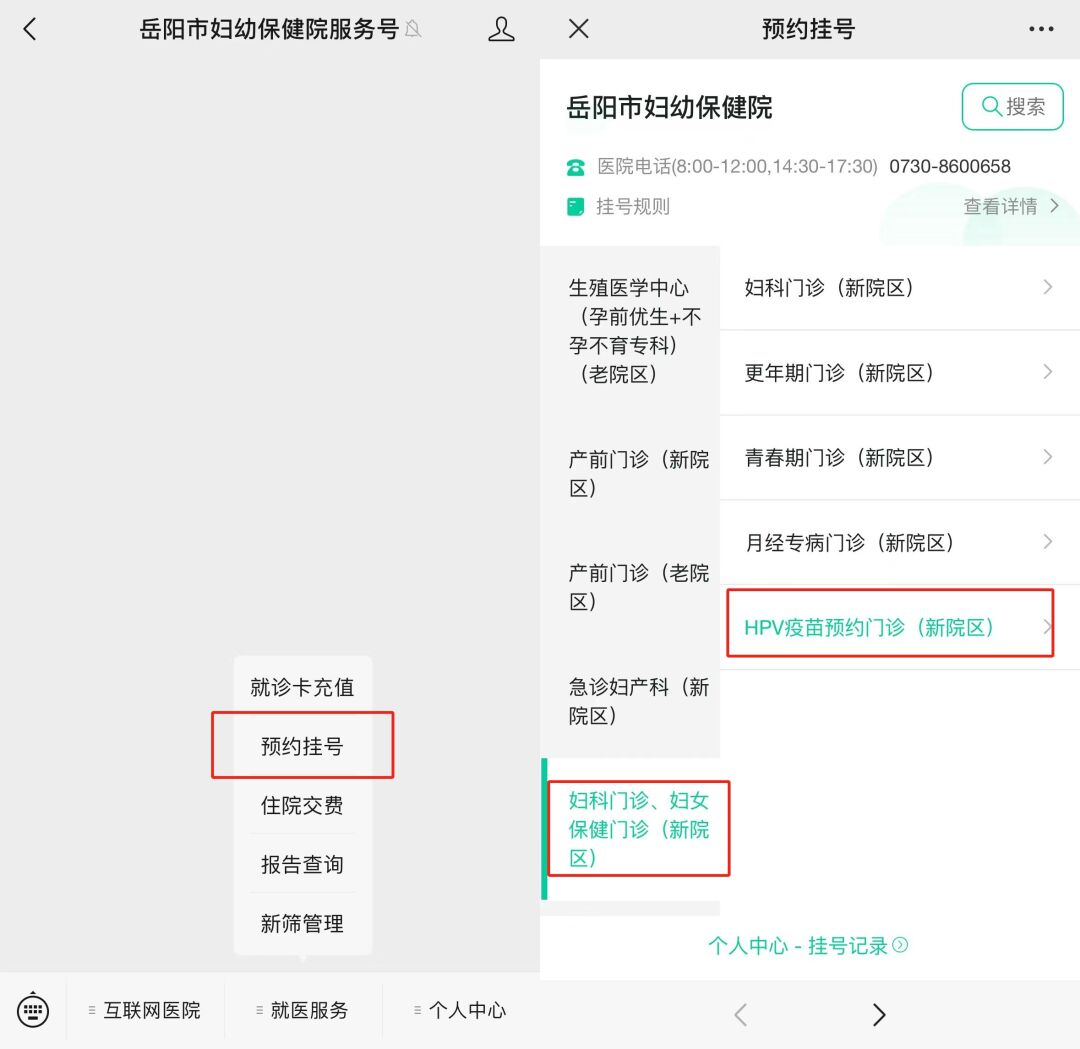Open 妇科门诊（新院区）clinic row
The width and height of the screenshot is (1080, 1049).
click(x=900, y=288)
